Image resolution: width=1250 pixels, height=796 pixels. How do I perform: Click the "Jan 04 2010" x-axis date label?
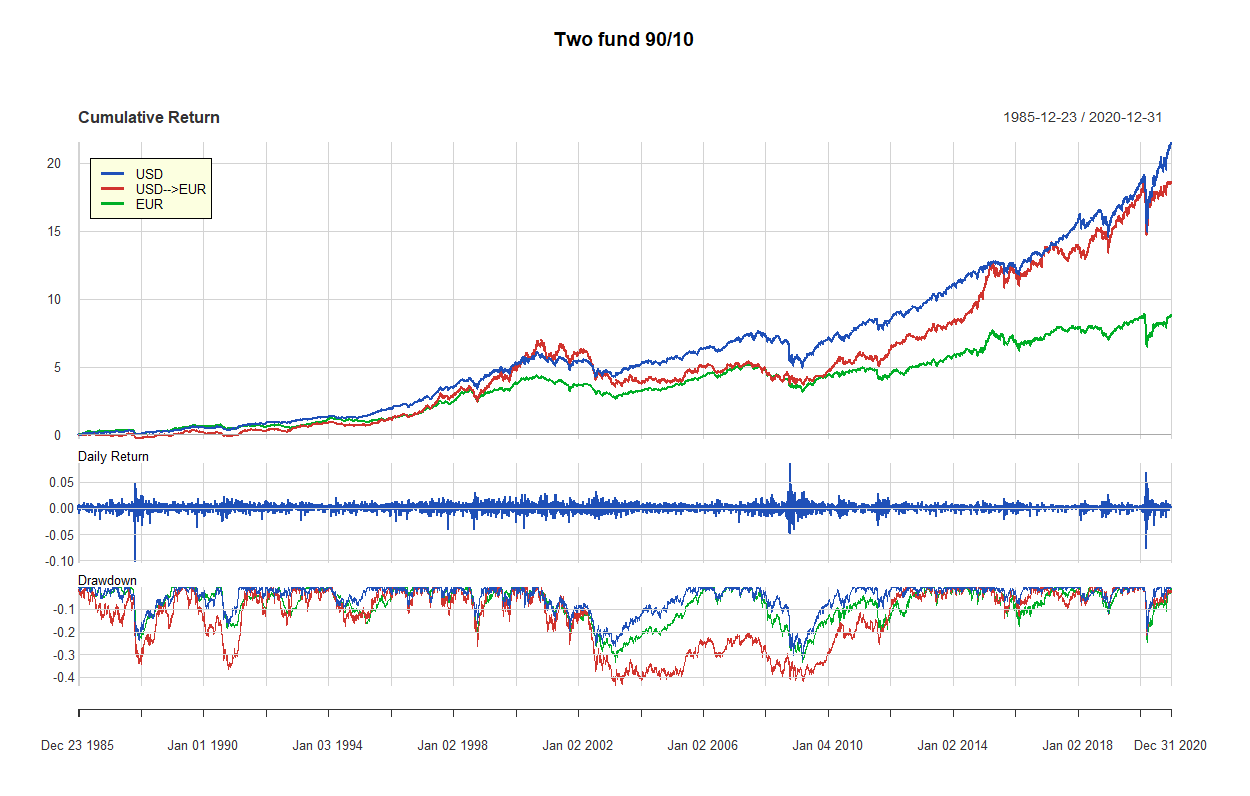click(x=828, y=745)
